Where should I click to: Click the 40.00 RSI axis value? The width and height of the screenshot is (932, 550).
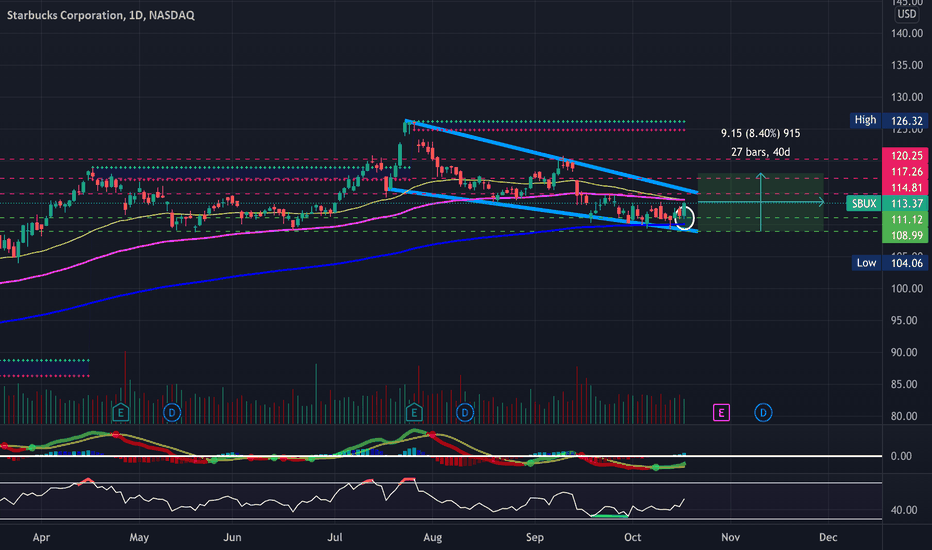(903, 510)
